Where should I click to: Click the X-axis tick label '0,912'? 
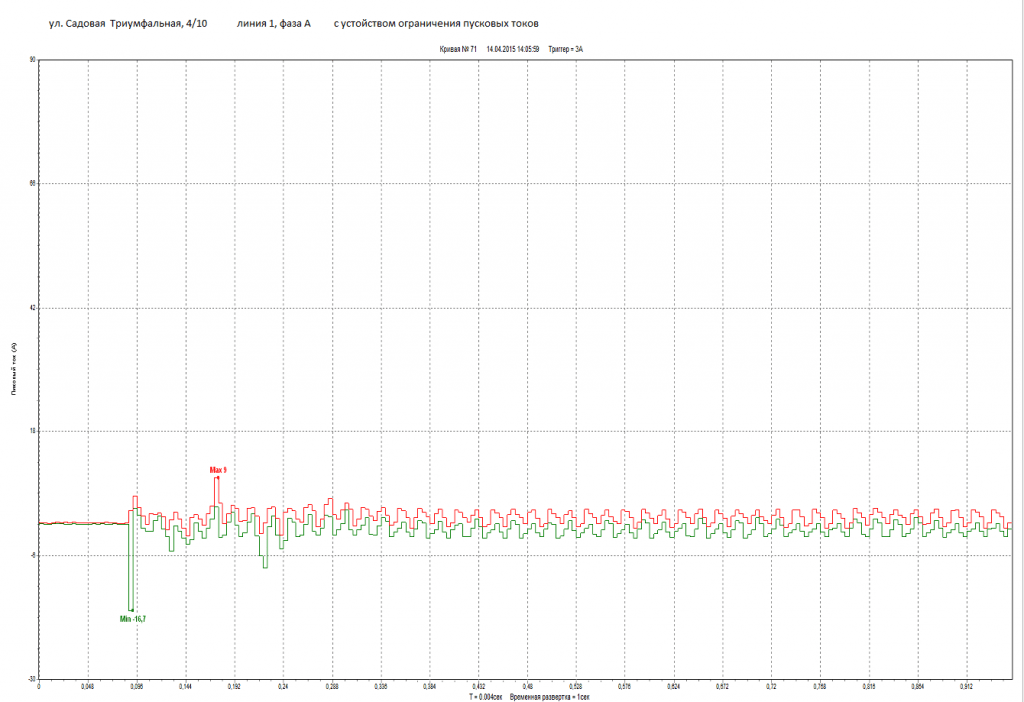point(967,687)
